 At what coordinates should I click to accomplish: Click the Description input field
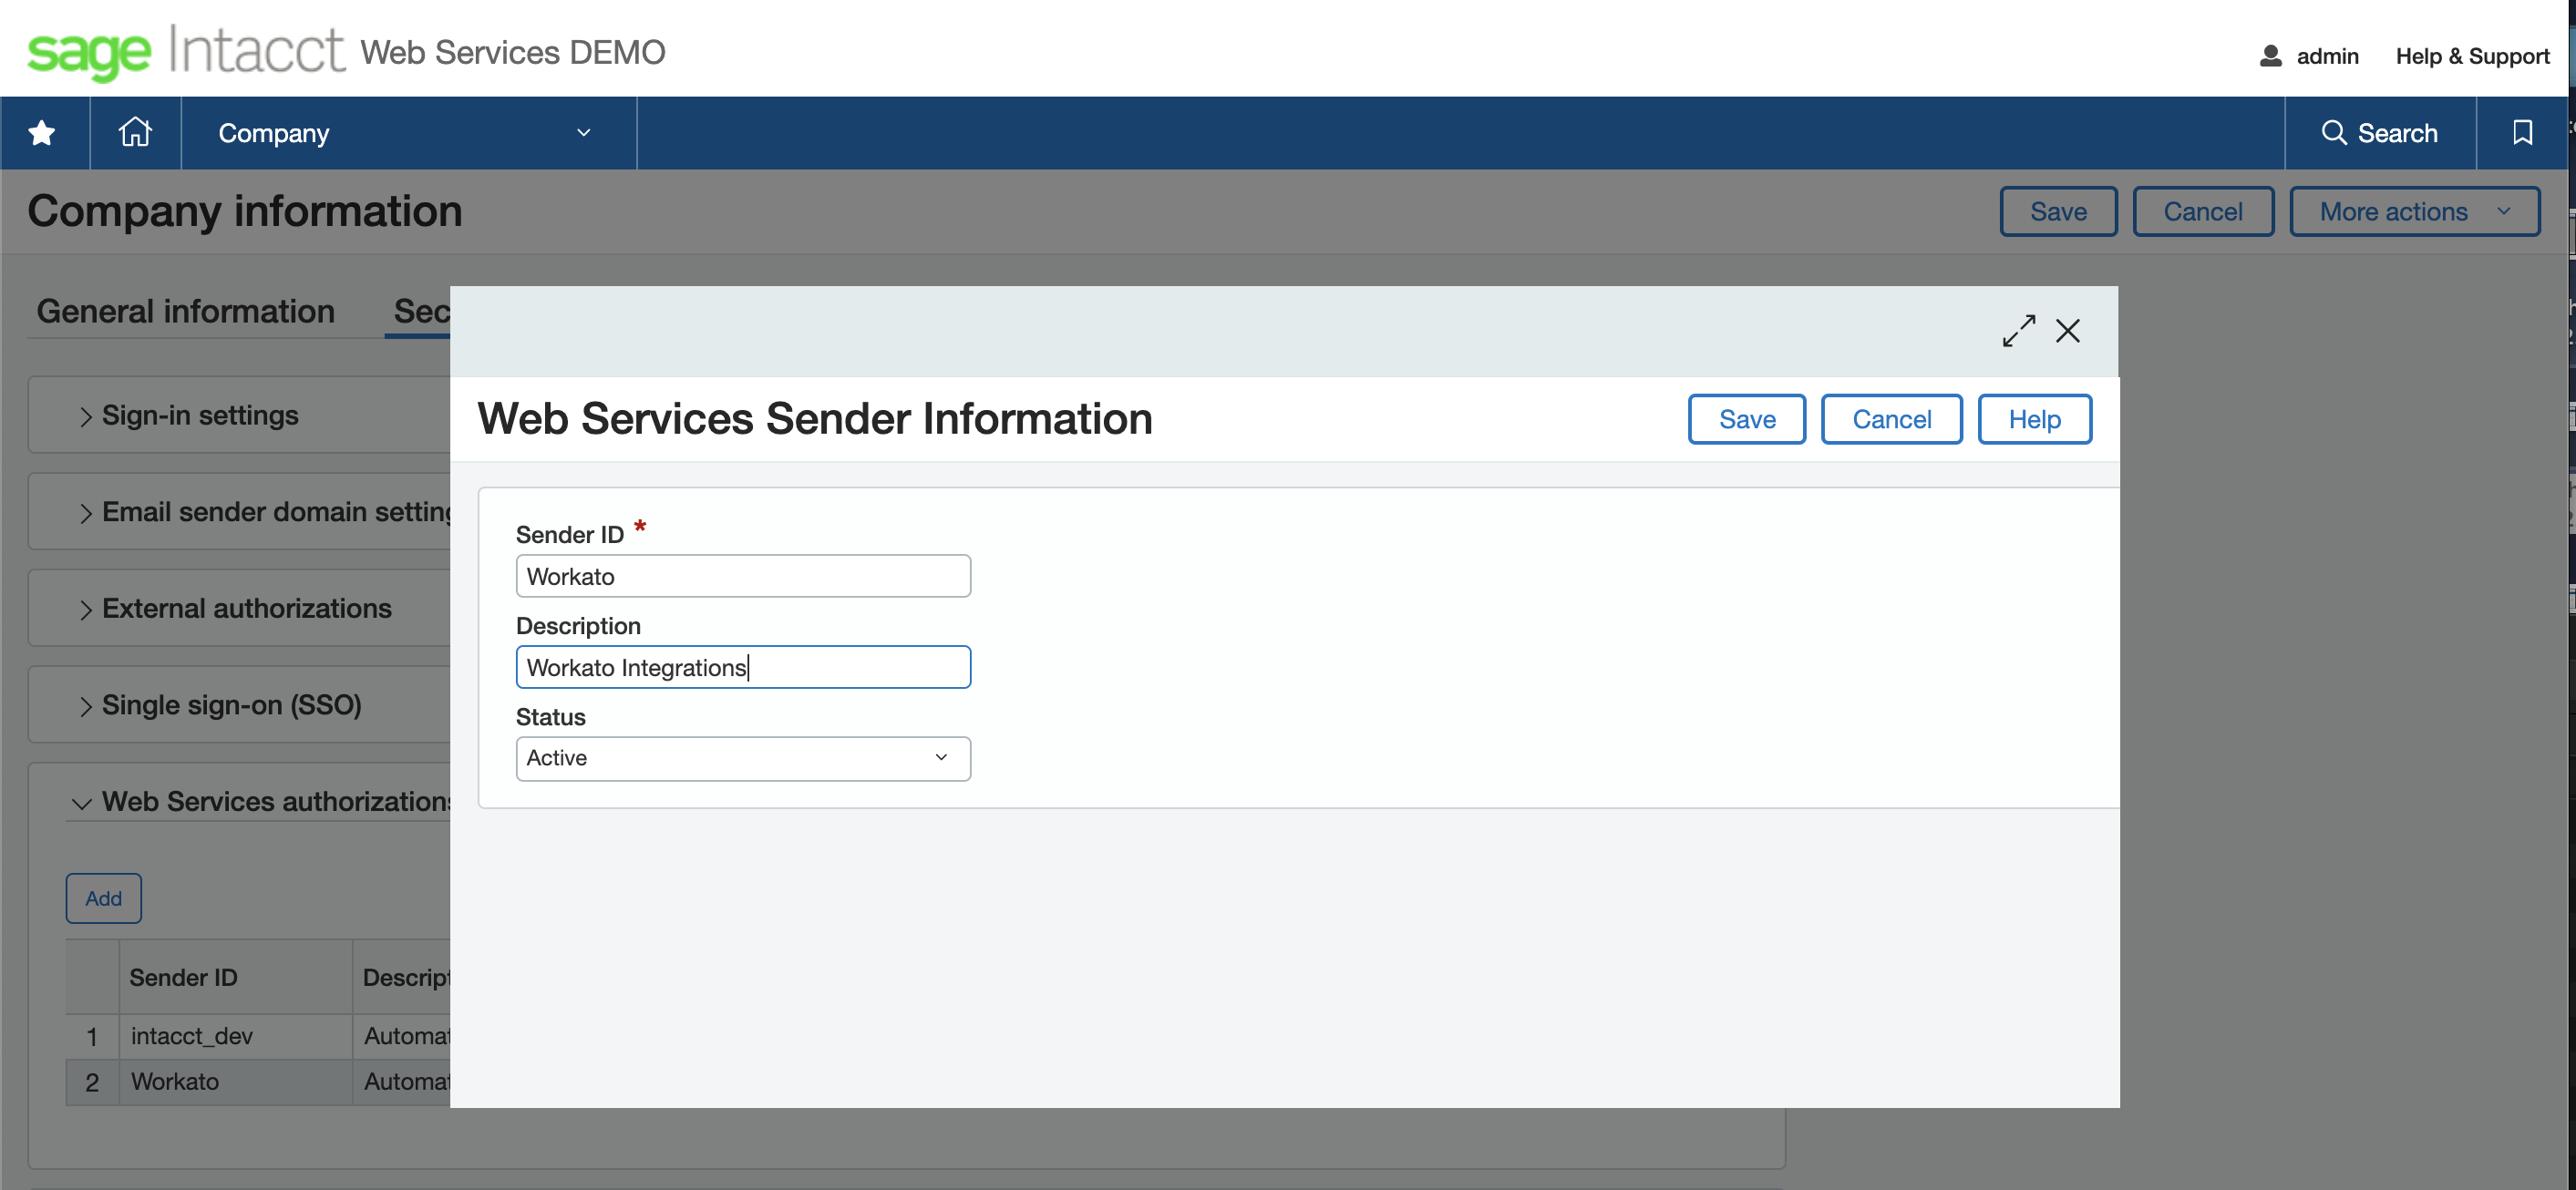[x=743, y=666]
